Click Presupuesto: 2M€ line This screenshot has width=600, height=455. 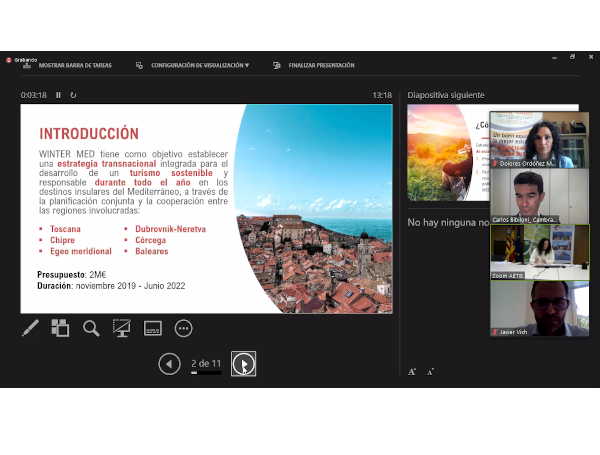(x=72, y=274)
